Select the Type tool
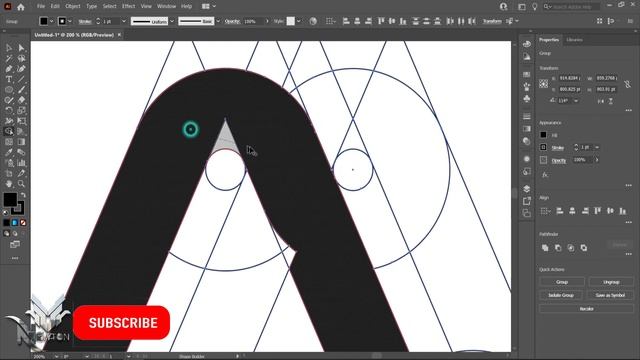 [x=9, y=80]
